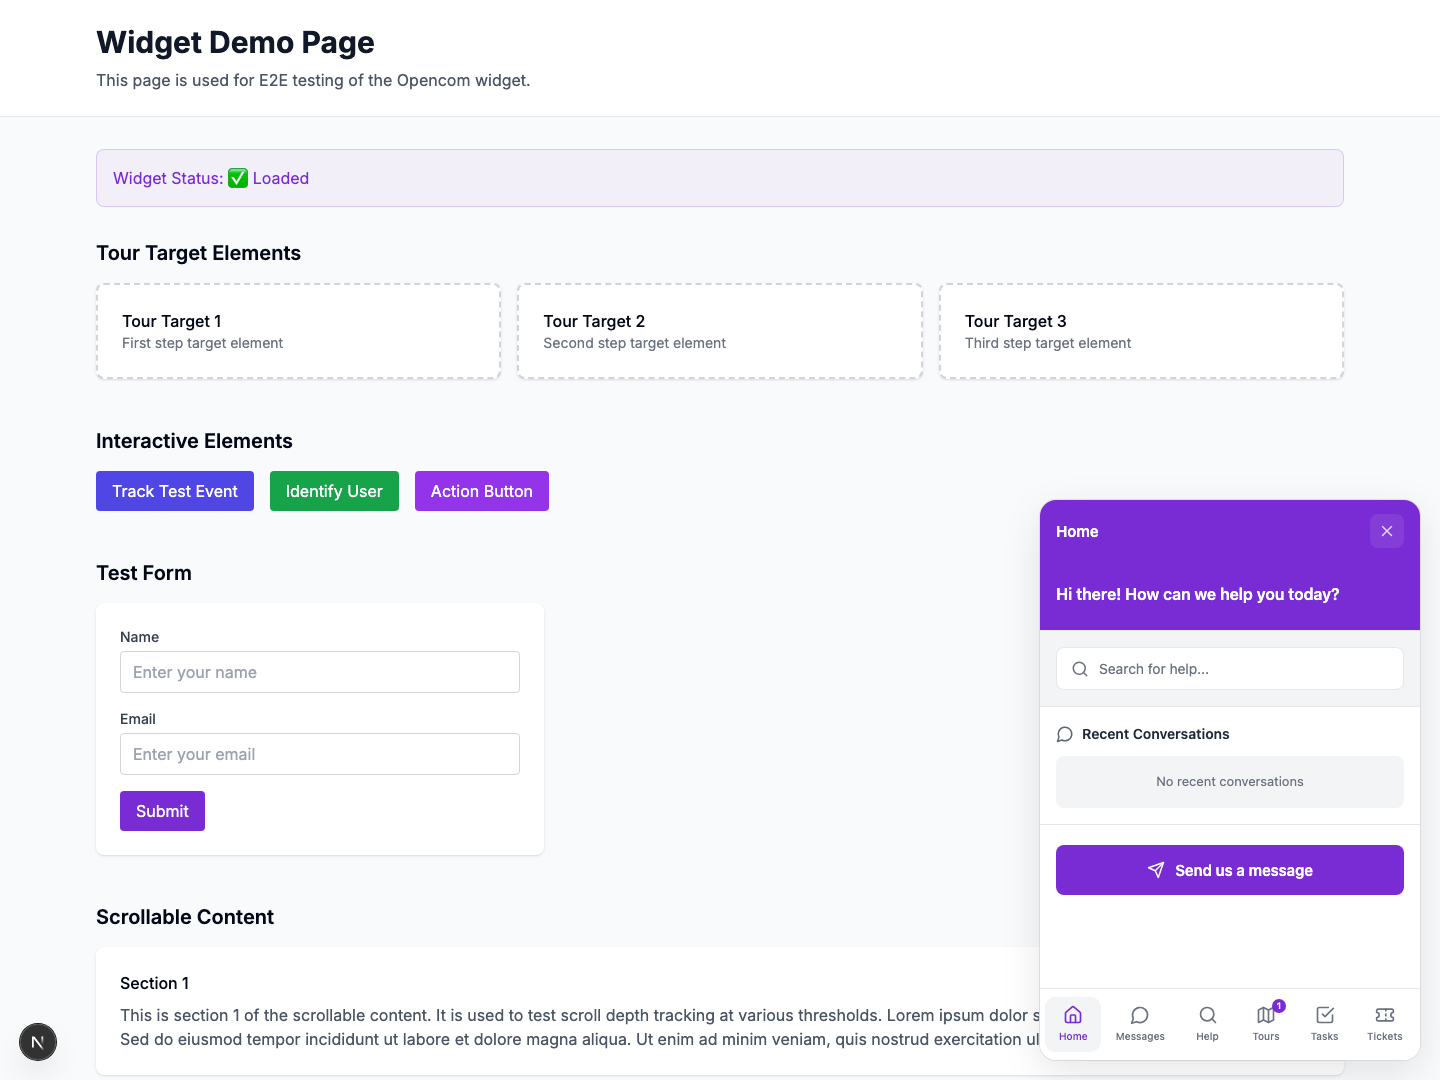Switch to the Help tab
This screenshot has height=1080, width=1440.
[1207, 1023]
